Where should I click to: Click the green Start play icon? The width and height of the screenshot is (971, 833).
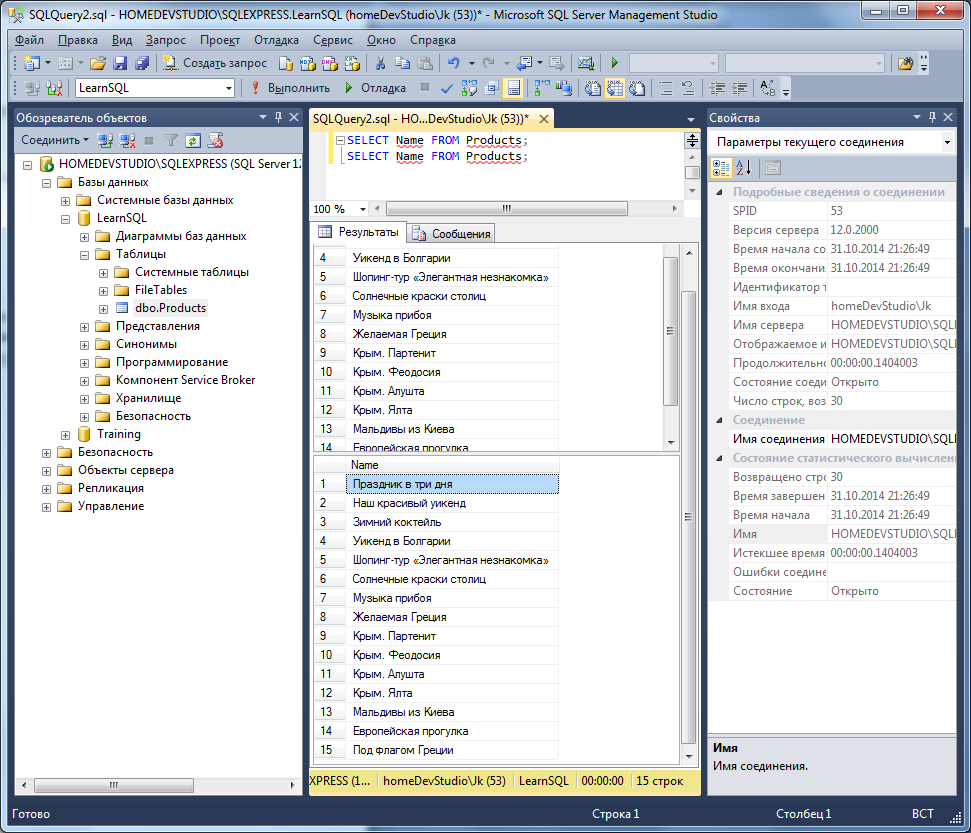click(614, 63)
